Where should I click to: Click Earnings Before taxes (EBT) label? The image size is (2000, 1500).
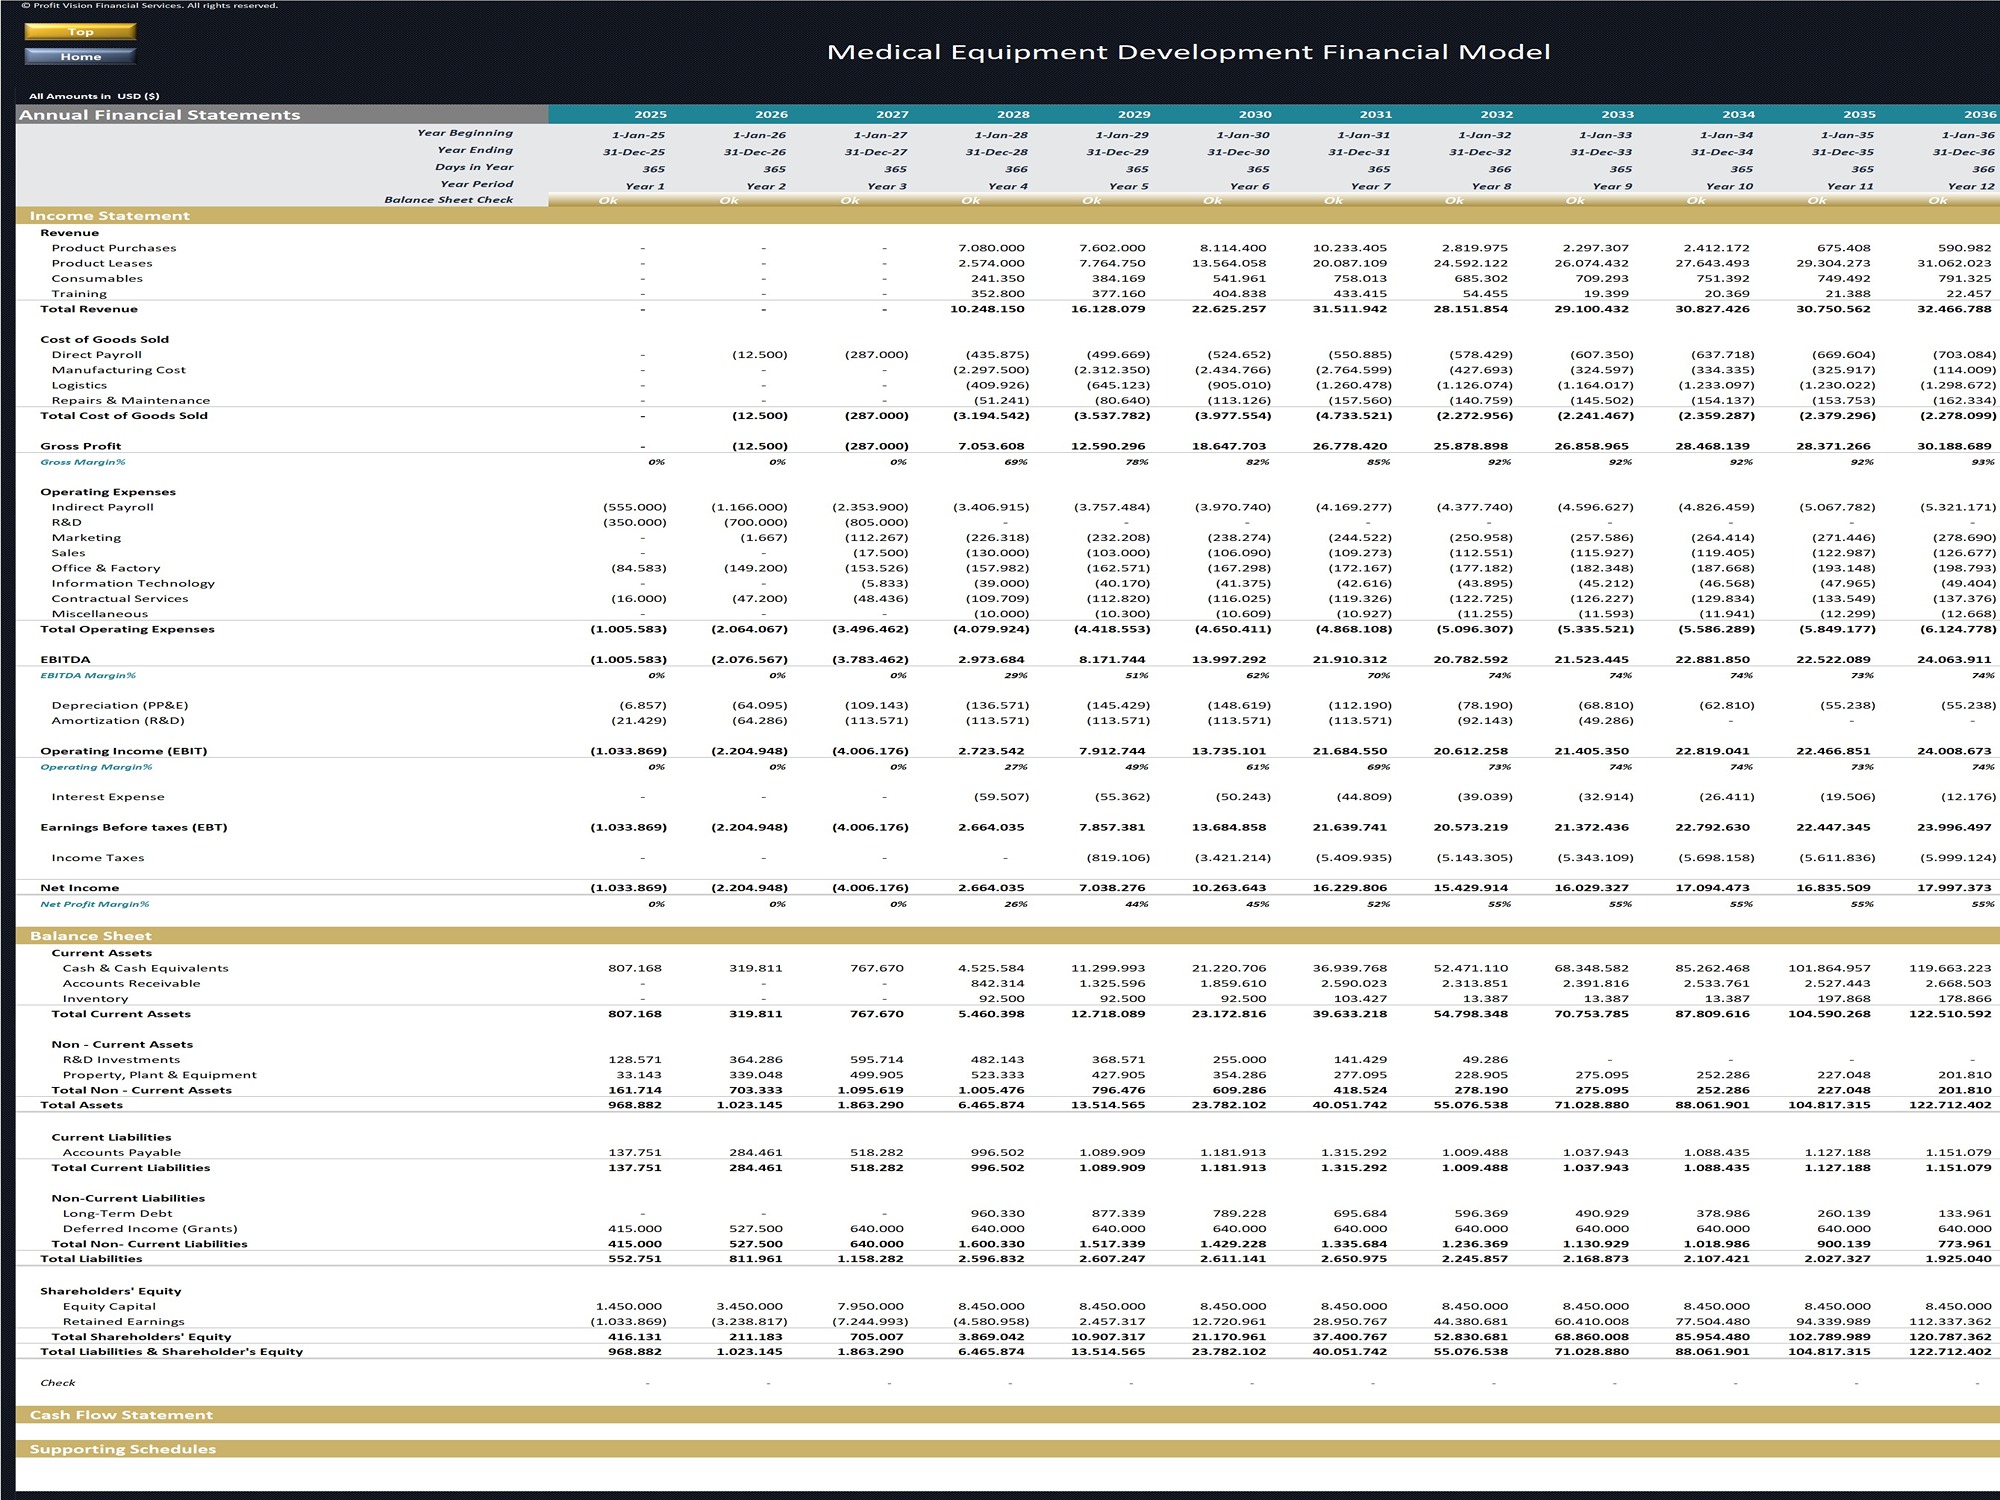[x=134, y=828]
